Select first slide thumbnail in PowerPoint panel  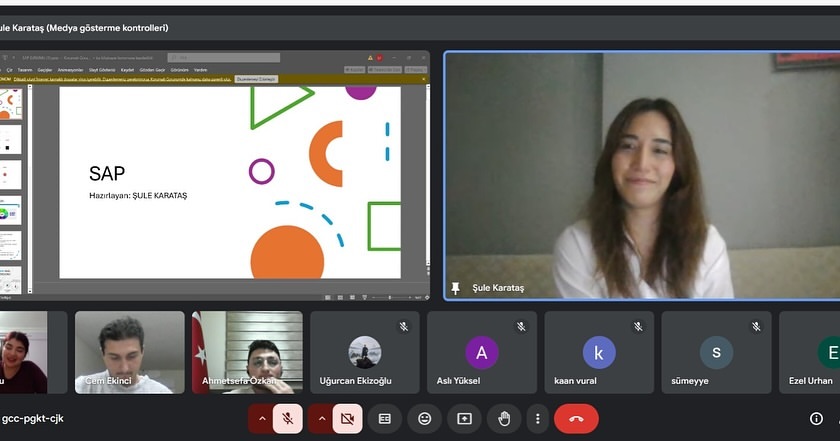[x=11, y=104]
